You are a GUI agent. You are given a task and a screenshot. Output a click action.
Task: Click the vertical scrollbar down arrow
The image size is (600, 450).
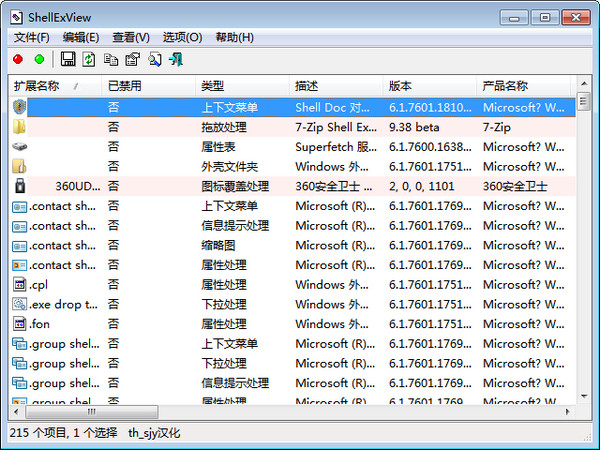[584, 396]
